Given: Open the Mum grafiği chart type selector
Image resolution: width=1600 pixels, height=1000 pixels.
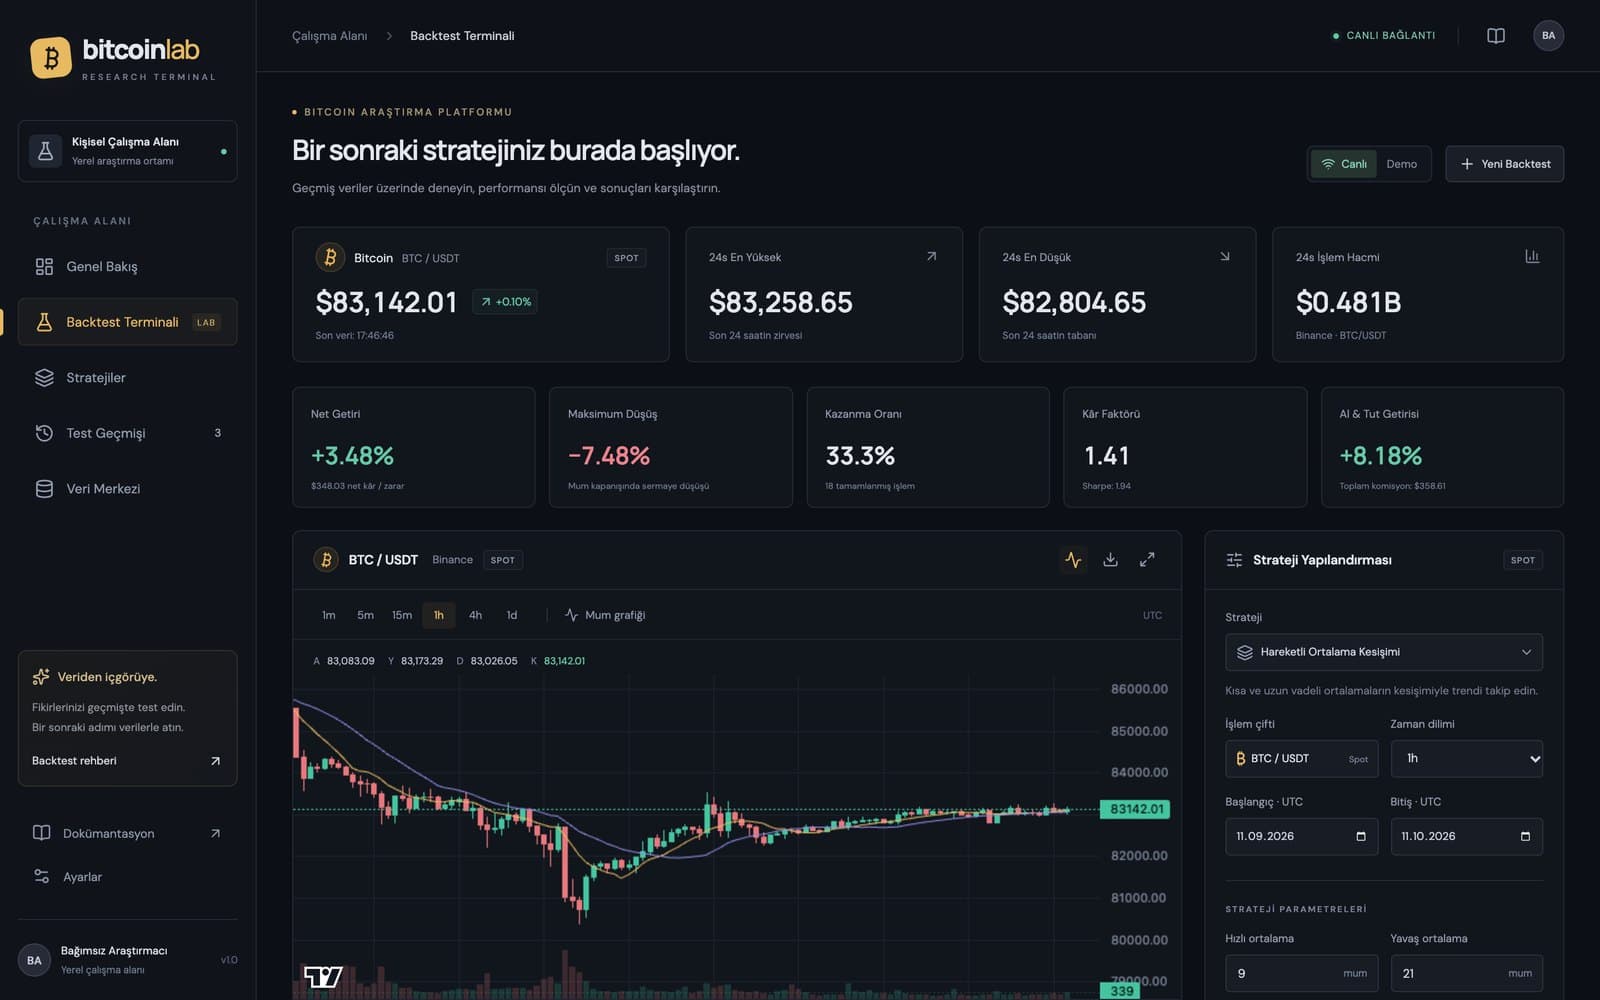Looking at the screenshot, I should coord(605,616).
